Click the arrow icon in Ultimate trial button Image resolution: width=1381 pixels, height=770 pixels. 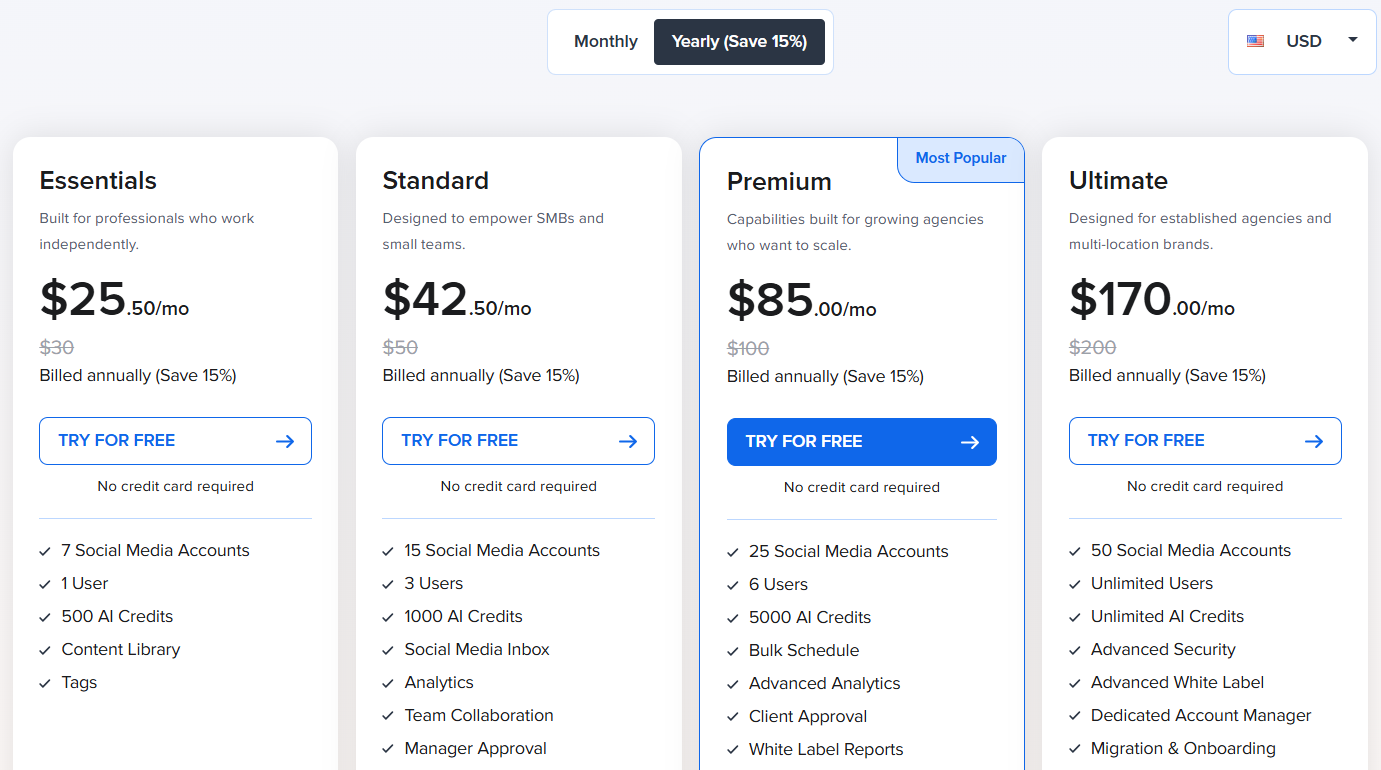(x=1314, y=441)
